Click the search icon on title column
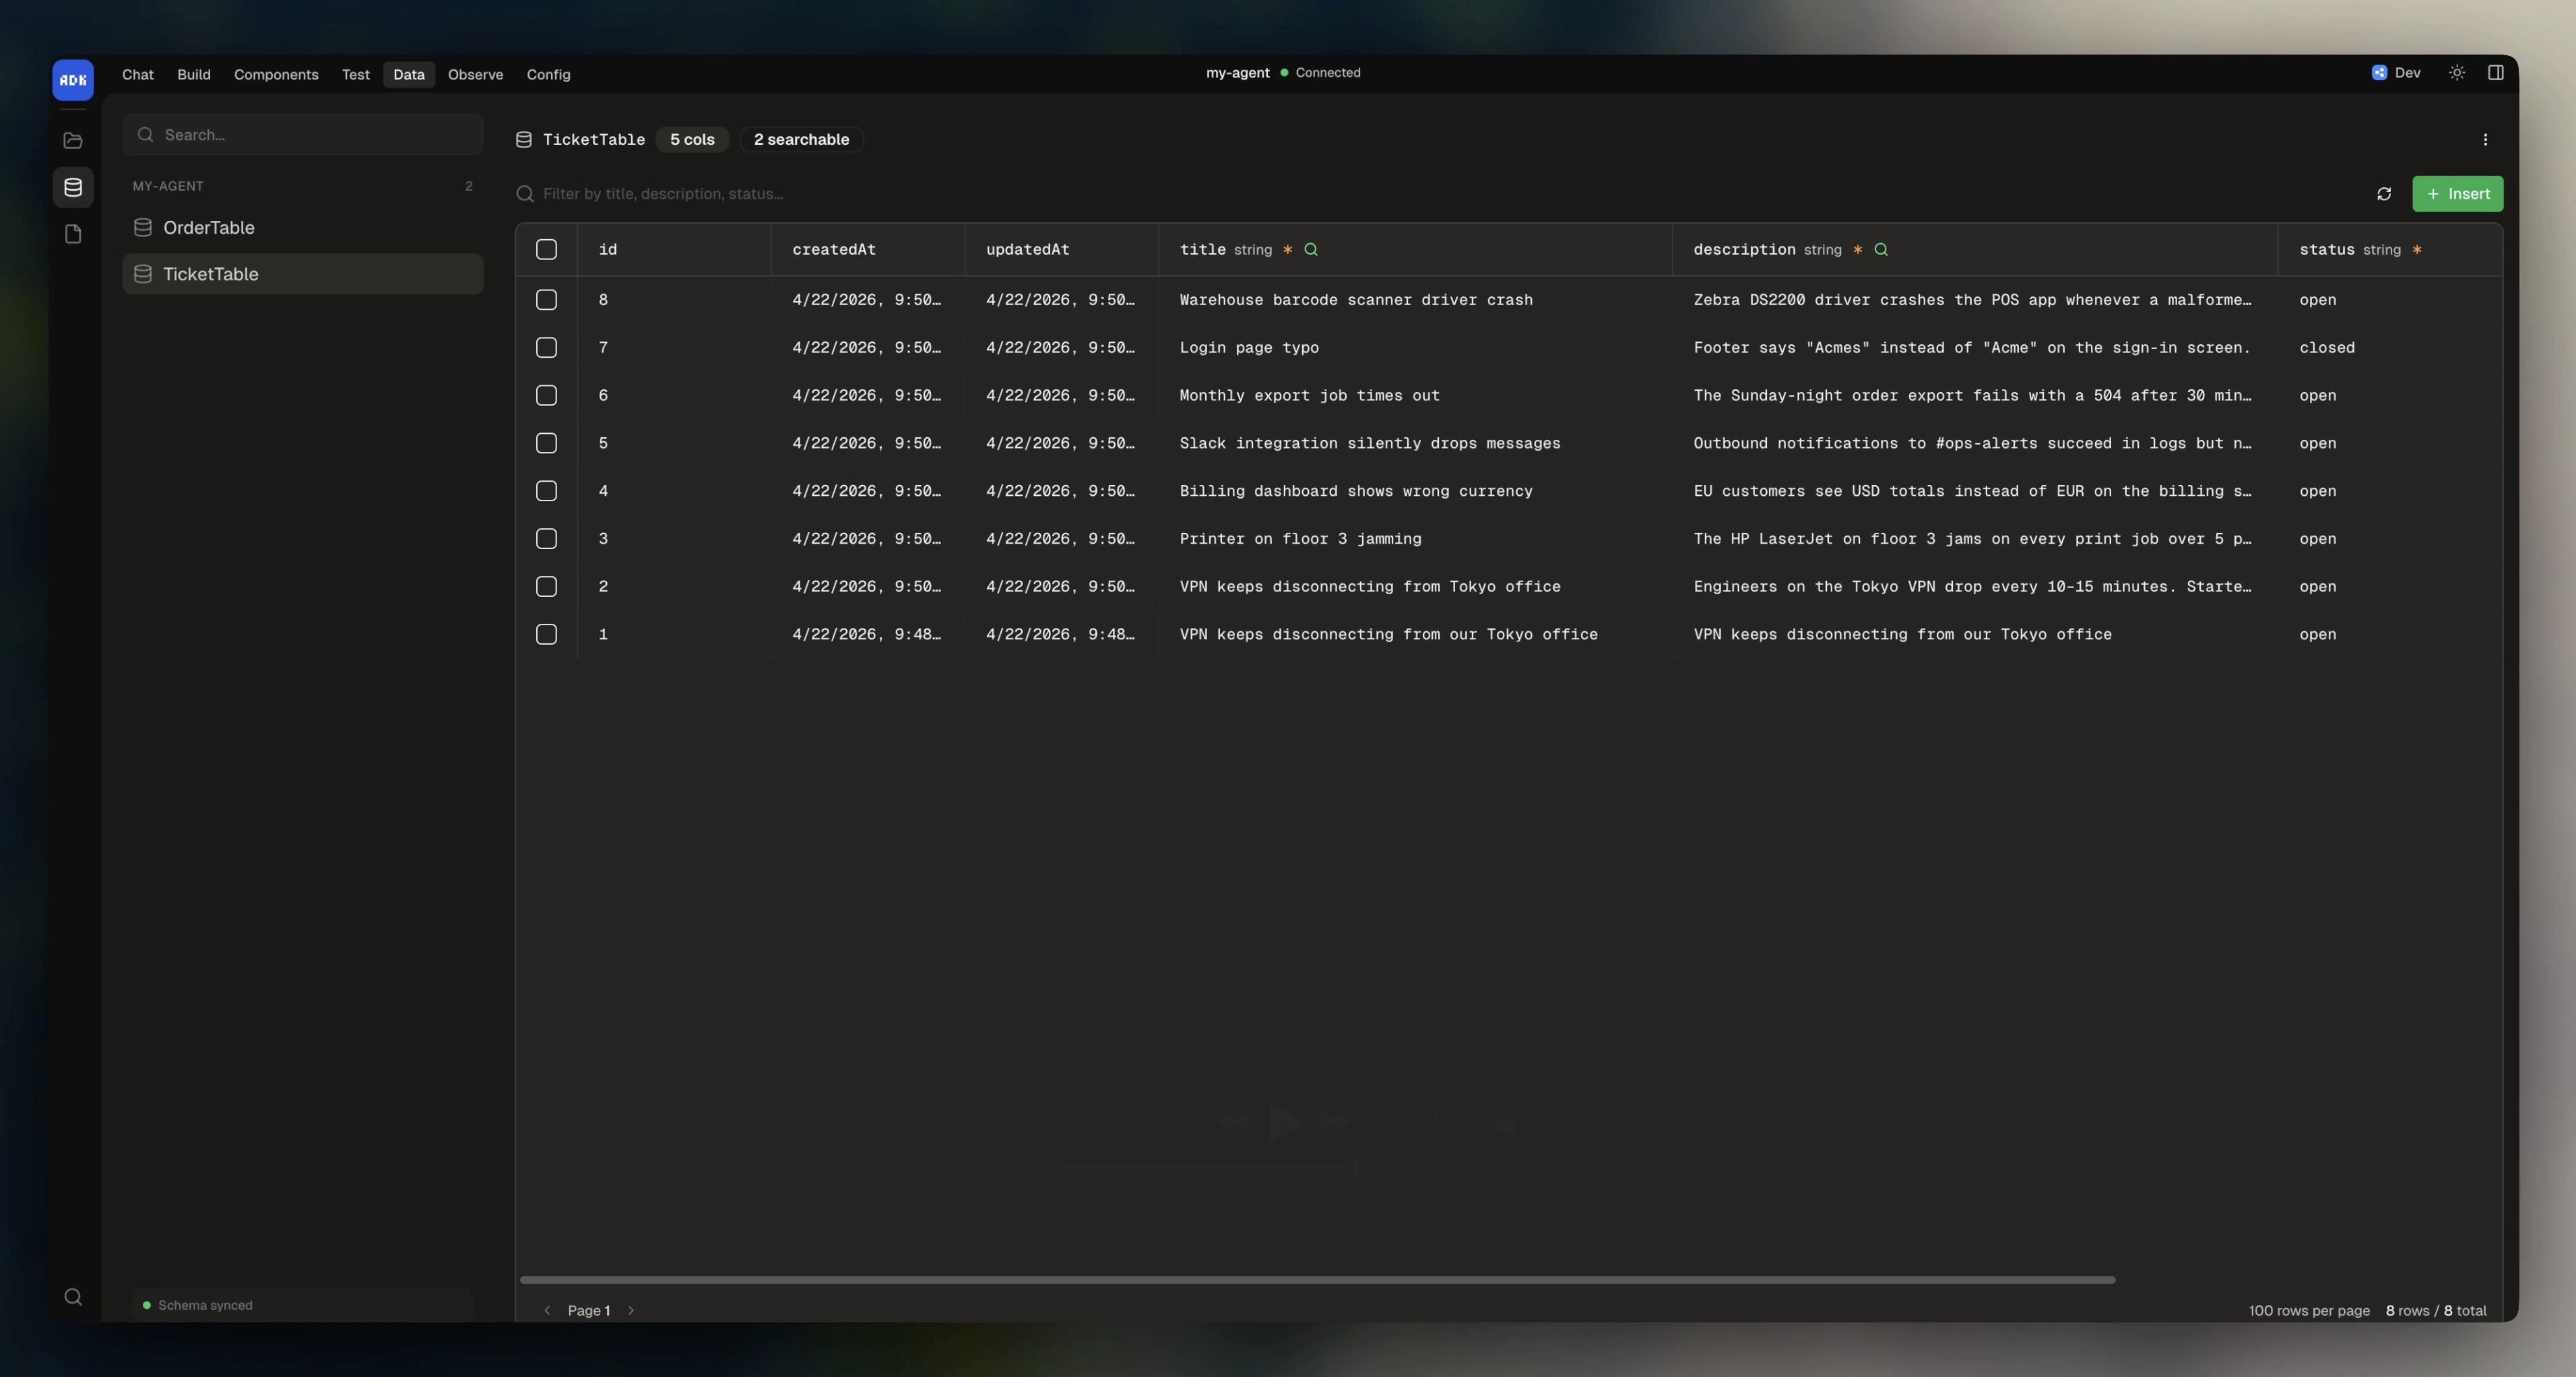This screenshot has width=2576, height=1377. 1311,250
